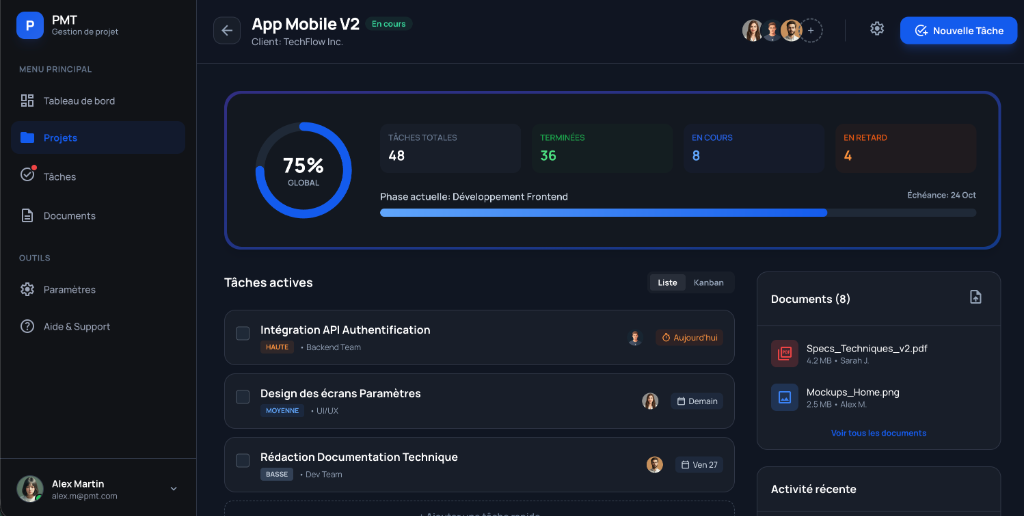Go to Tableau de bord
The width and height of the screenshot is (1024, 516).
(x=78, y=101)
